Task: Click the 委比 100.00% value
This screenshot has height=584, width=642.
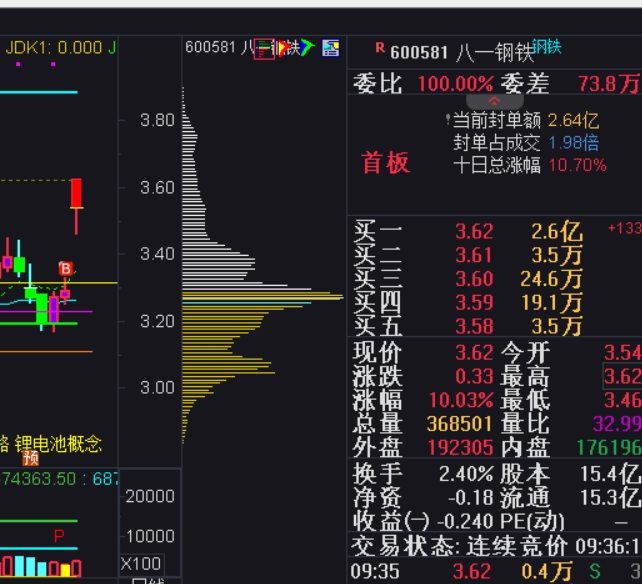Action: click(455, 84)
